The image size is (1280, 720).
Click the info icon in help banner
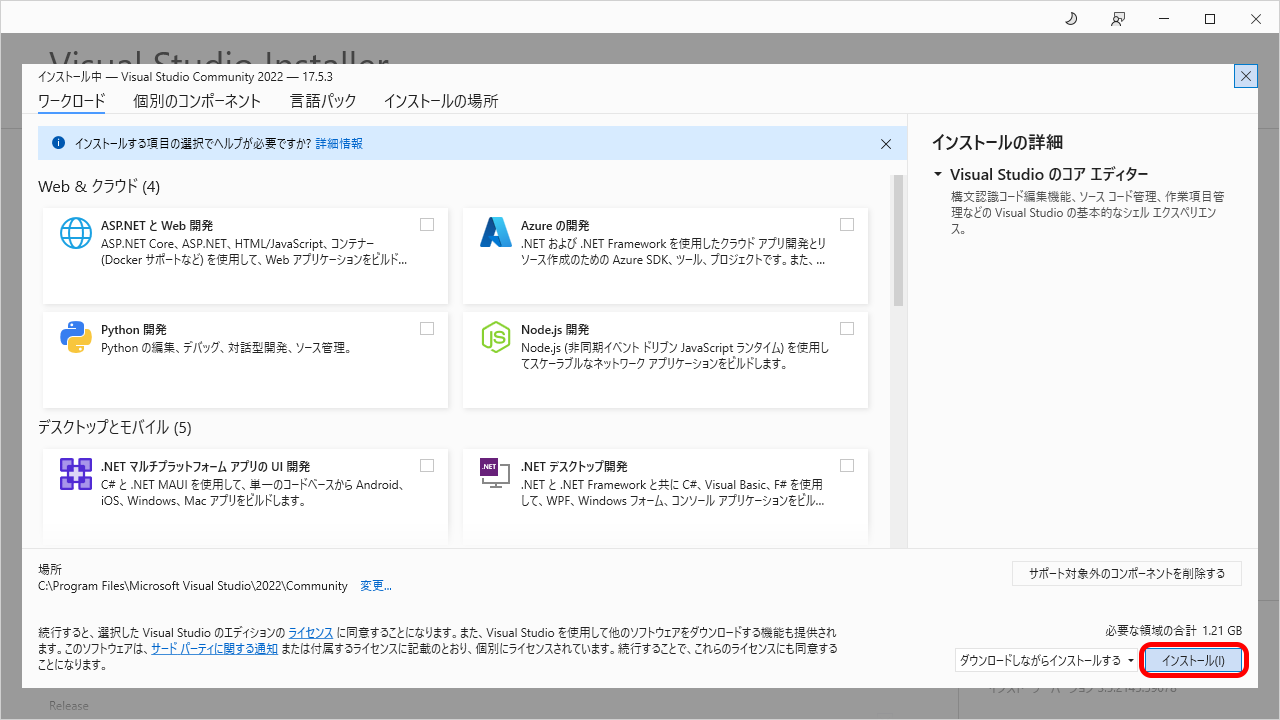tap(58, 143)
